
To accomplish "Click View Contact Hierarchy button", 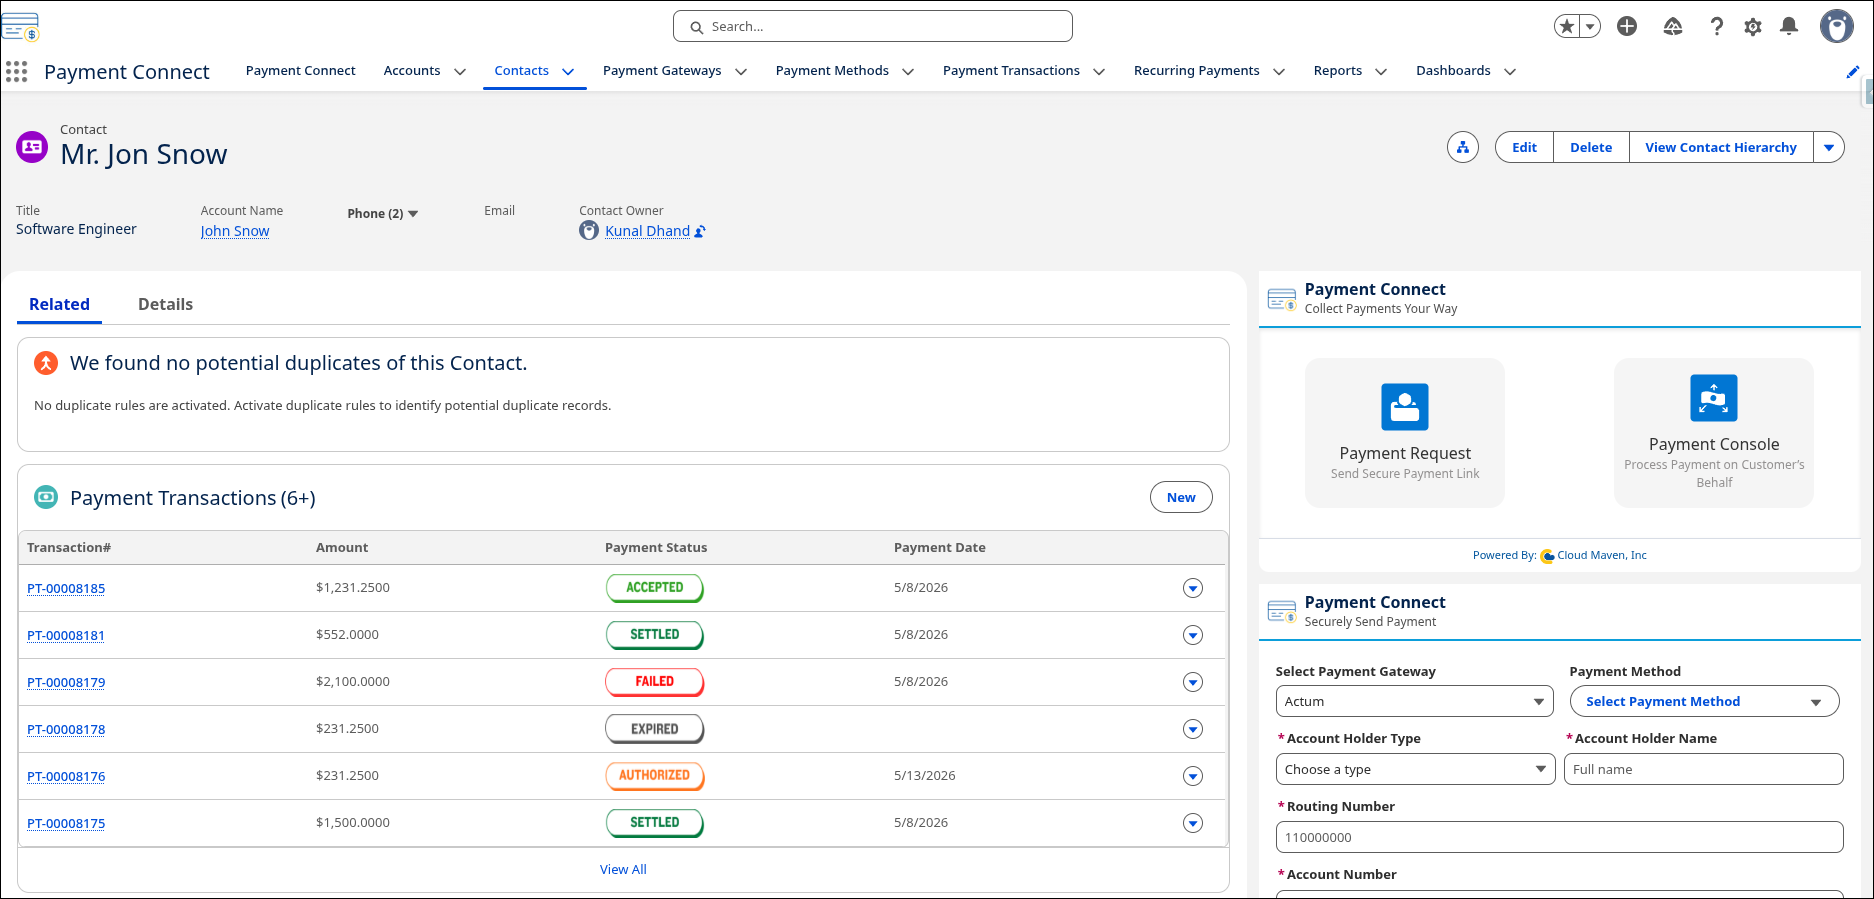I will pos(1721,148).
